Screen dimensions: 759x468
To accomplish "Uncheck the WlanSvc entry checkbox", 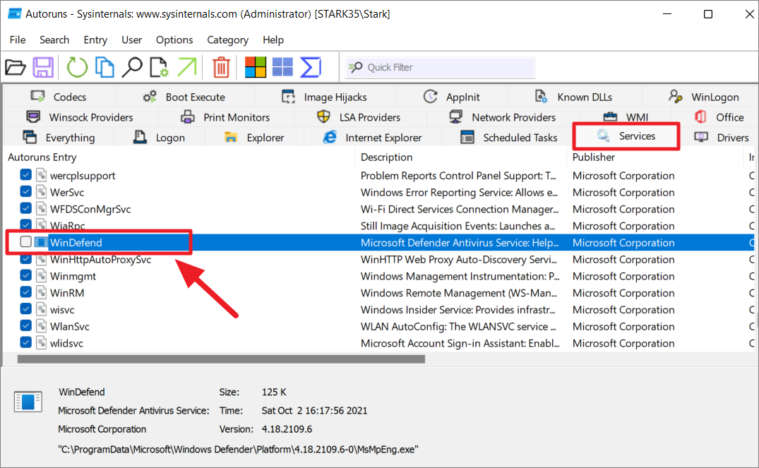I will click(x=26, y=326).
